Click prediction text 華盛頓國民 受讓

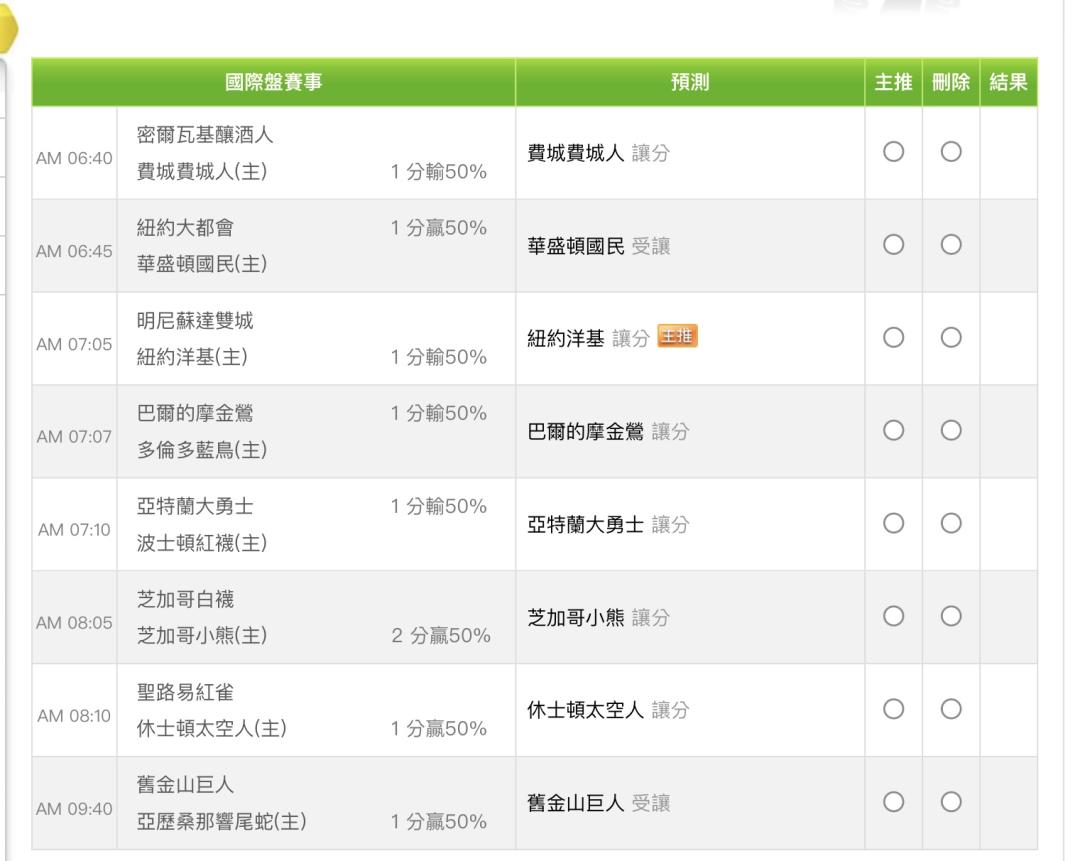[x=599, y=246]
